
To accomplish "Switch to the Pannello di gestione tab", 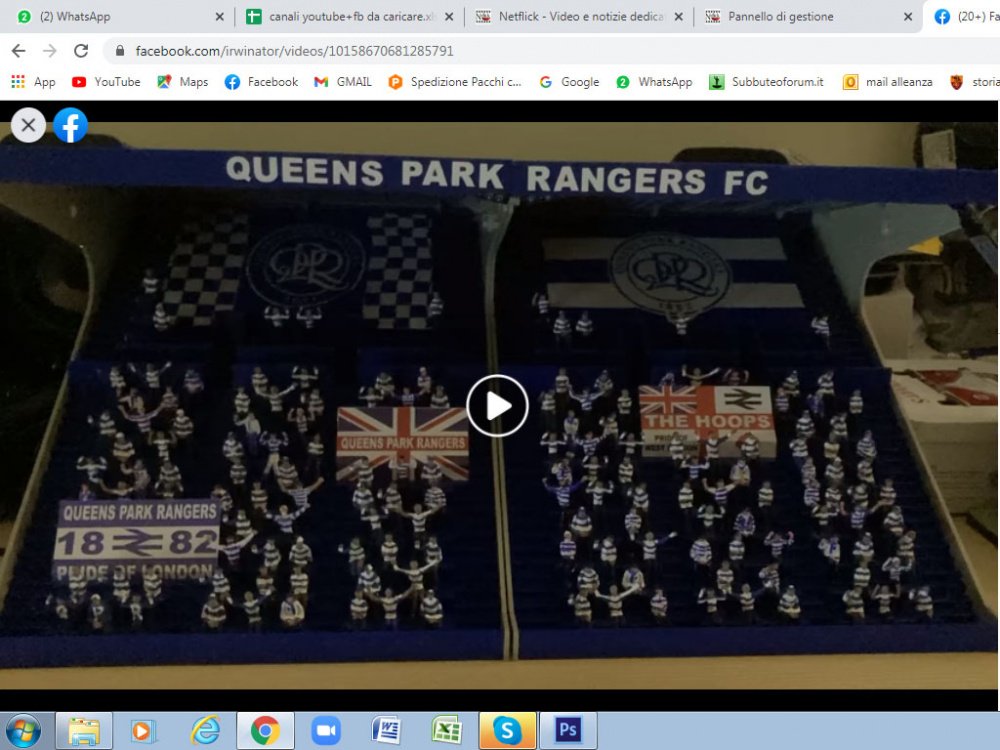I will tap(809, 17).
